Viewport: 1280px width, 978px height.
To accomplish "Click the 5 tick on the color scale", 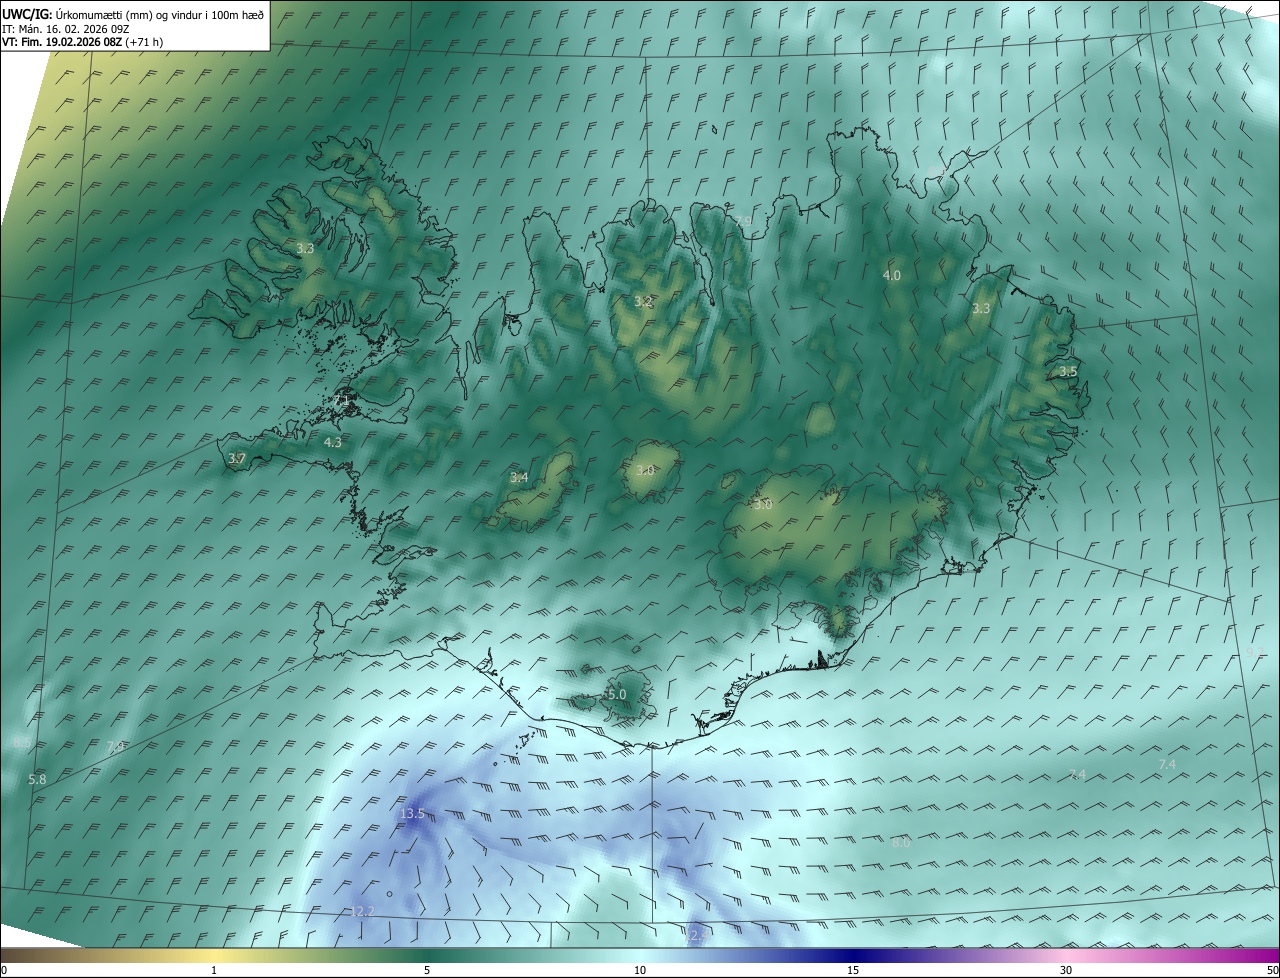I will [427, 970].
